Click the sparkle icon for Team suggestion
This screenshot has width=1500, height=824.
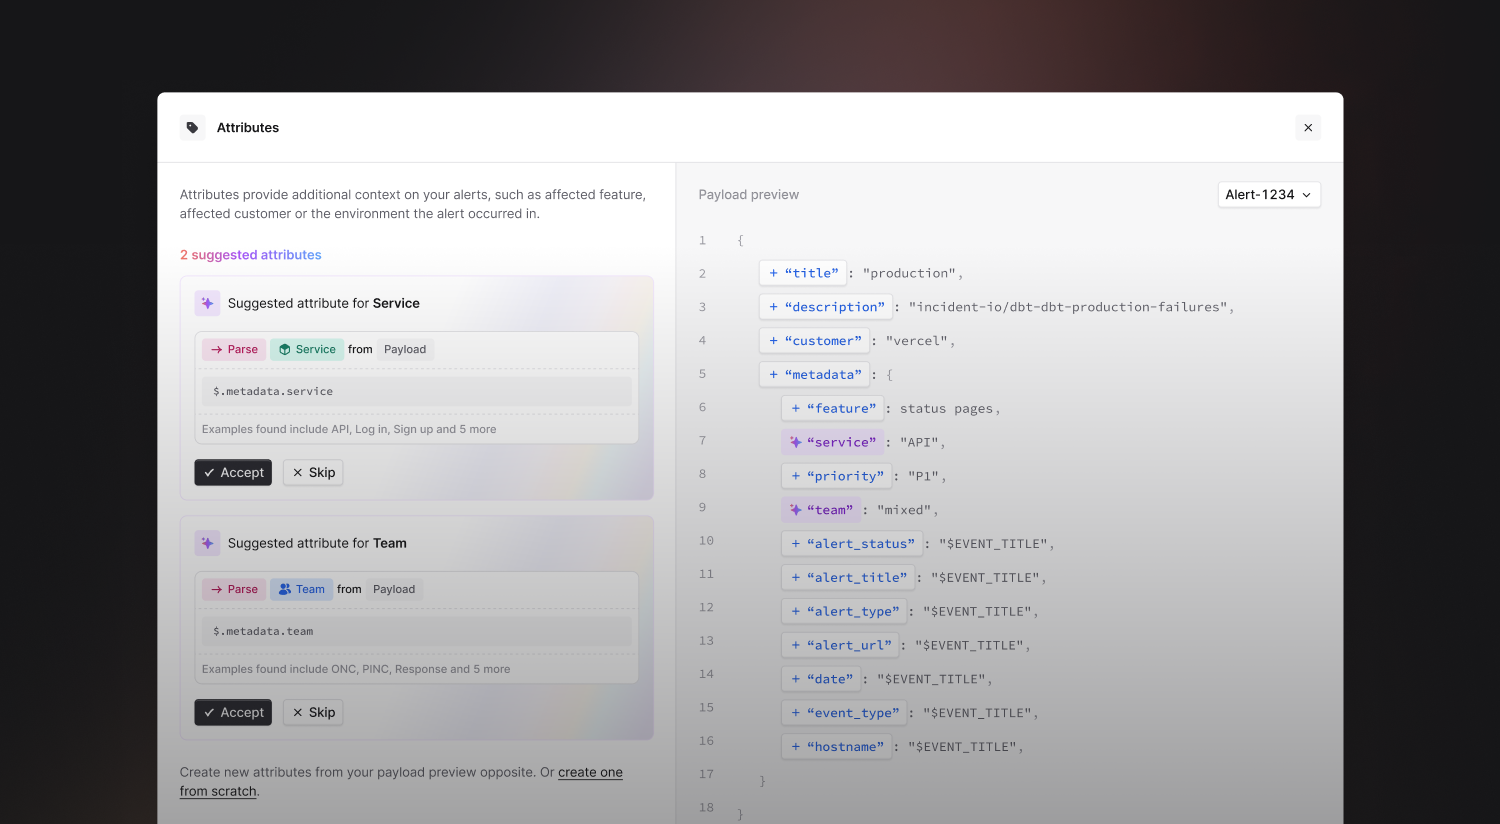[207, 543]
